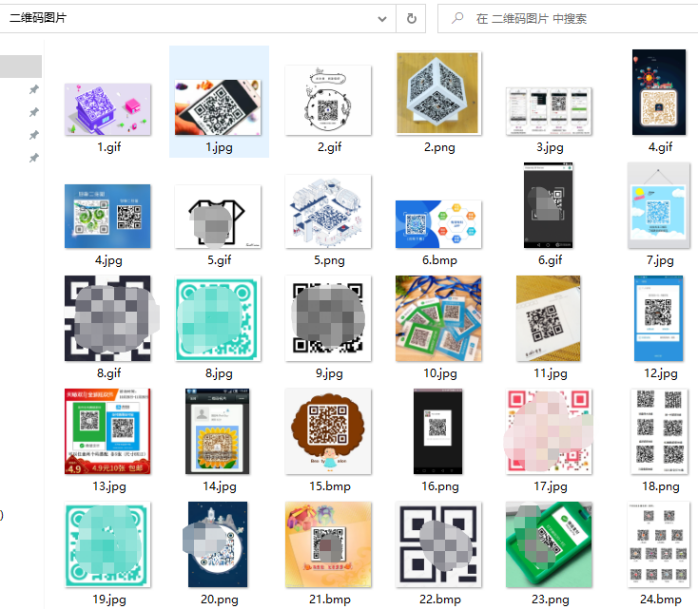Image resolution: width=698 pixels, height=610 pixels.
Task: Click the 5.png file name
Action: [329, 260]
